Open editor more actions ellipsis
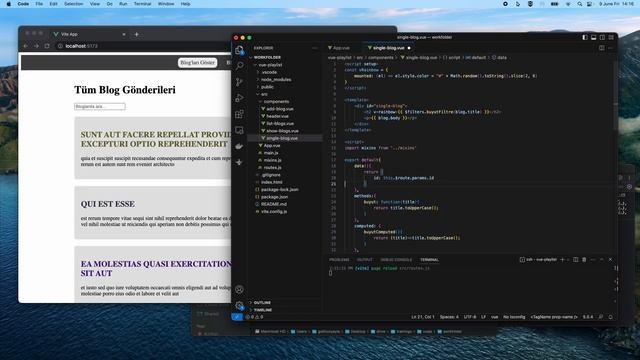640x360 pixels. click(x=611, y=48)
